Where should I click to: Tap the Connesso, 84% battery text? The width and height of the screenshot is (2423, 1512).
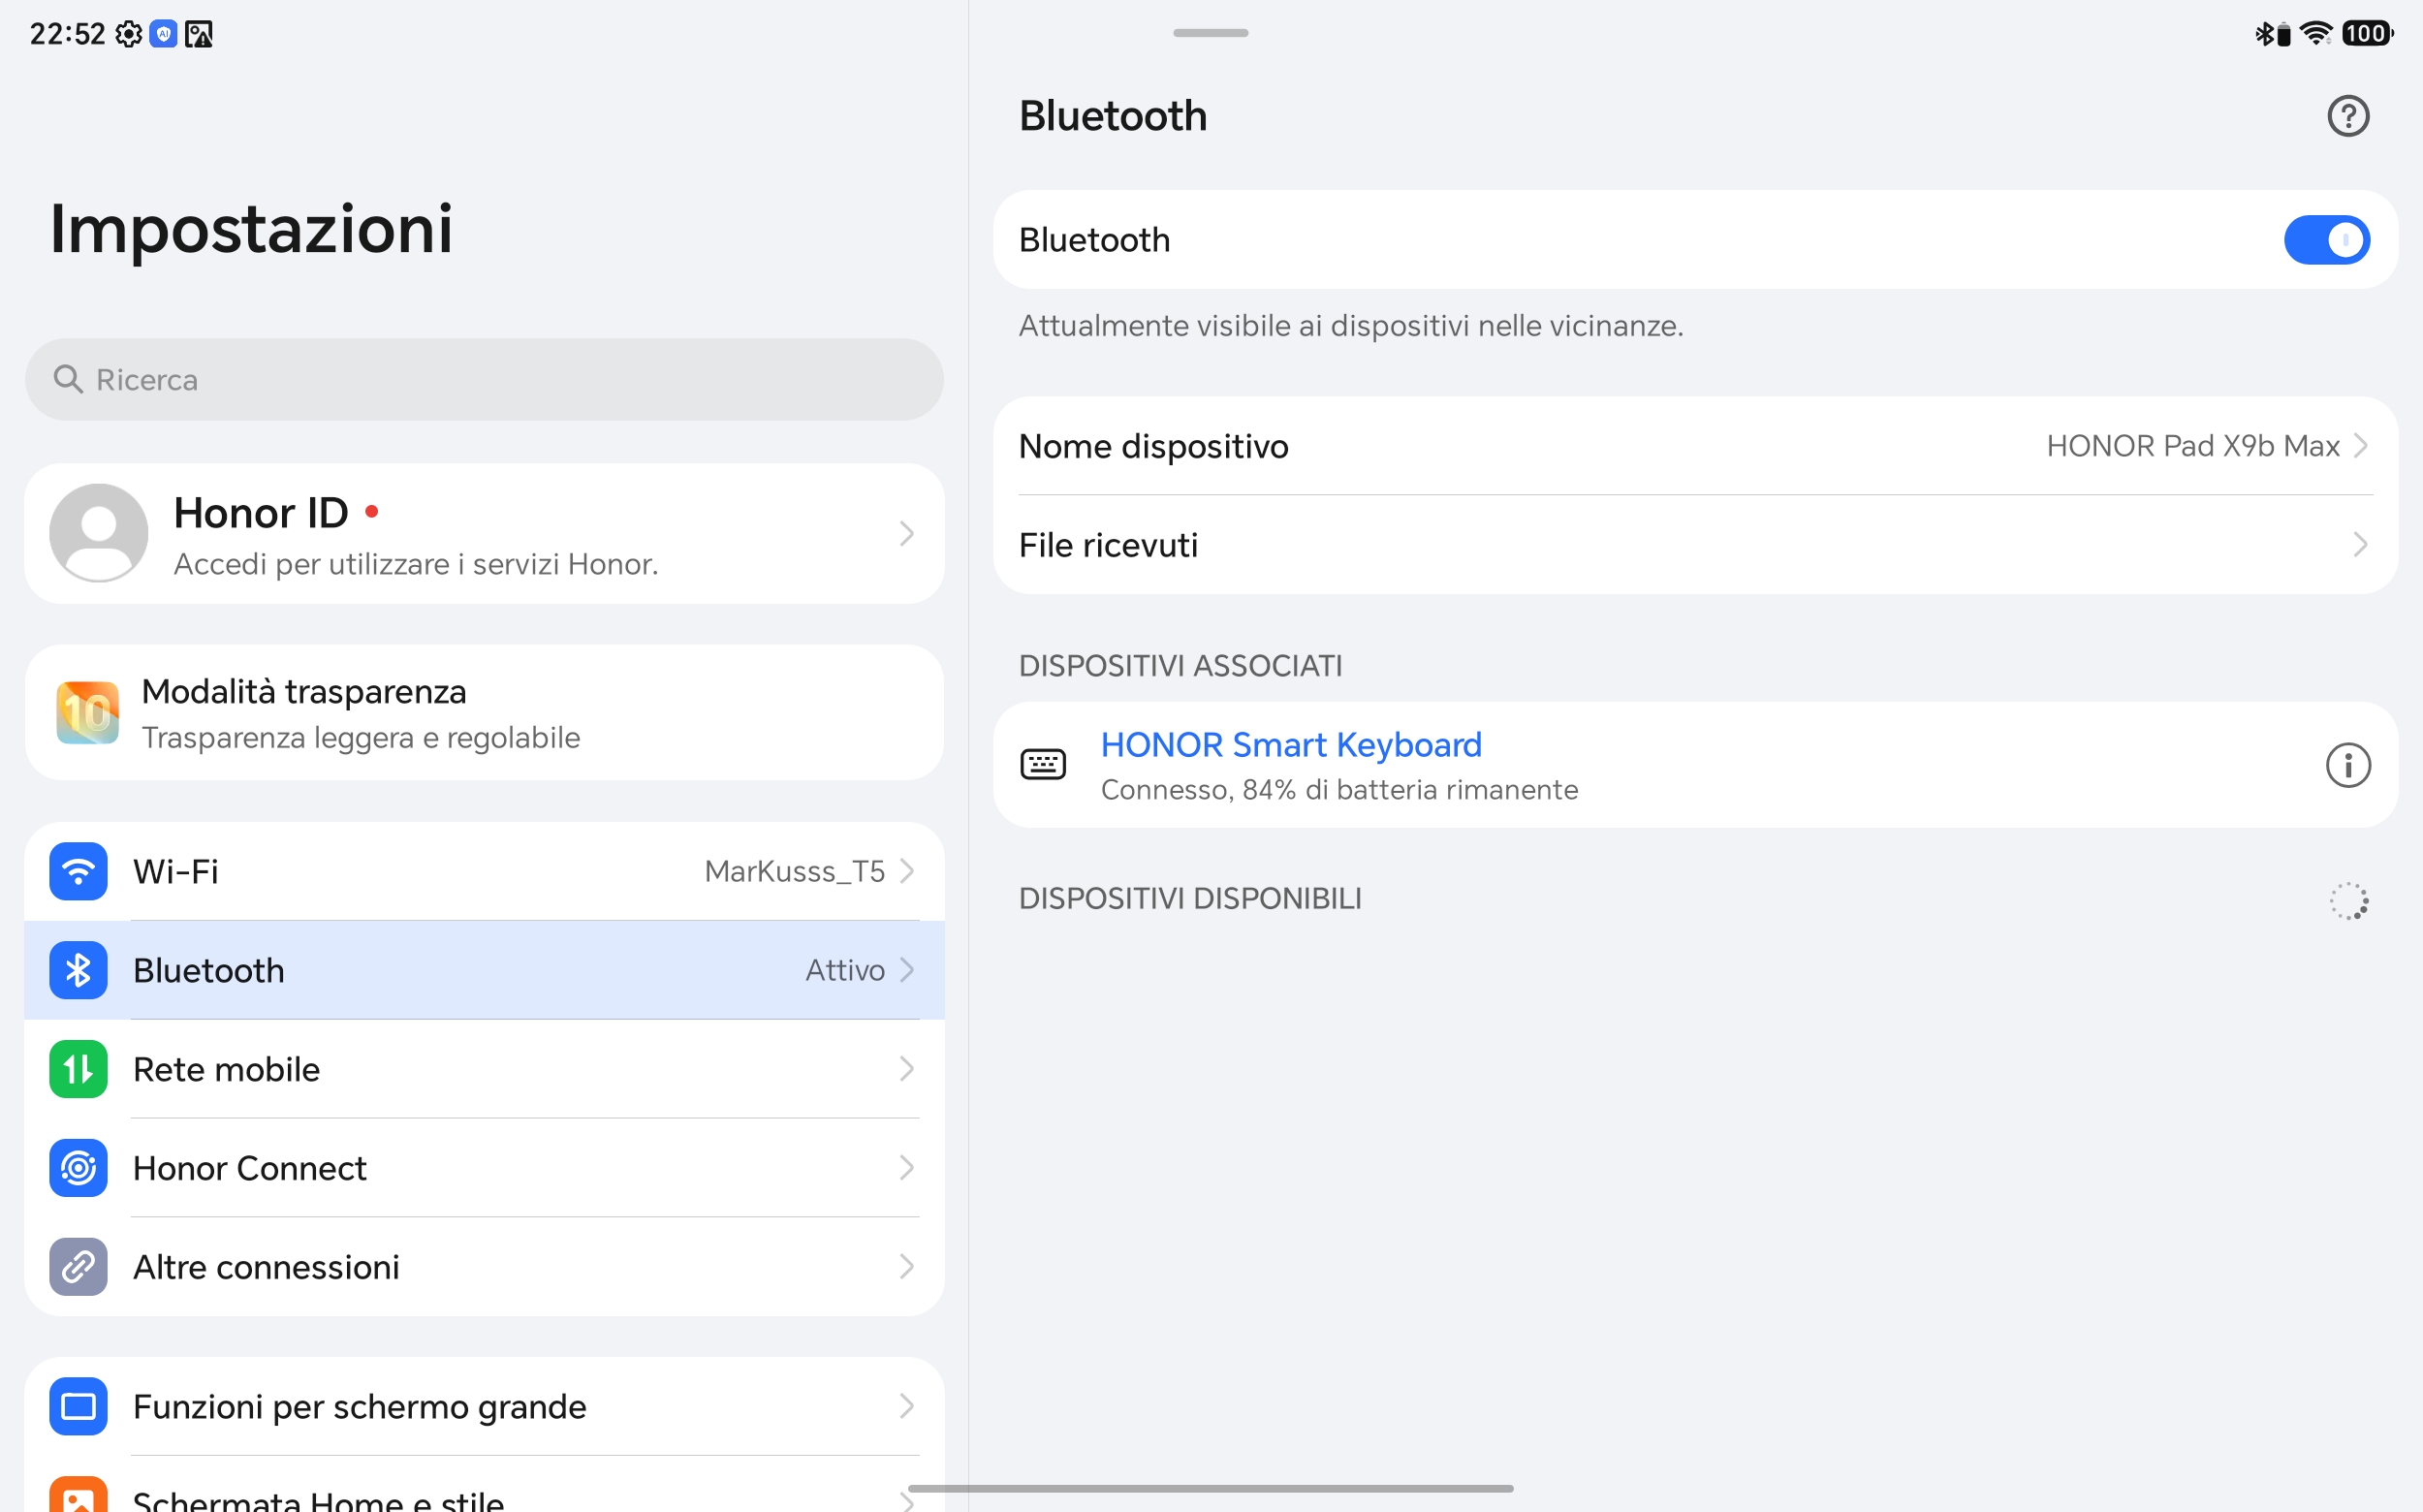coord(1339,790)
